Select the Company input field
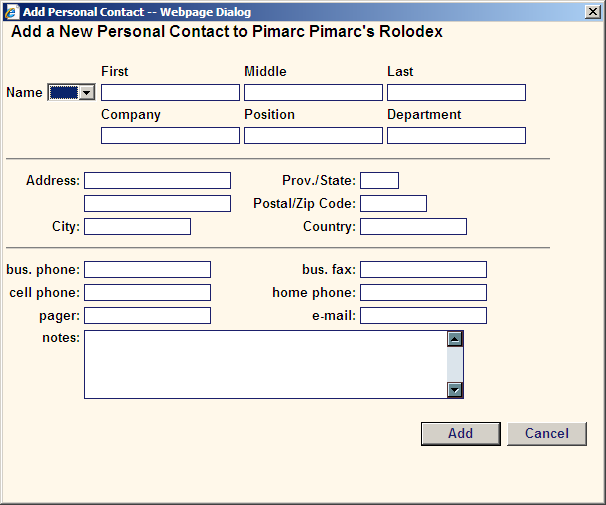The width and height of the screenshot is (606, 505). [170, 136]
